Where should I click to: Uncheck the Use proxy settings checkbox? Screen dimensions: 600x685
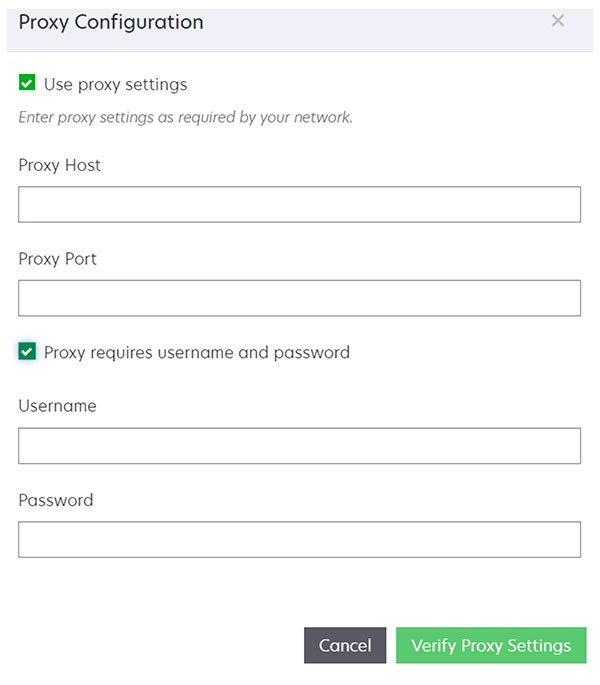tap(27, 83)
